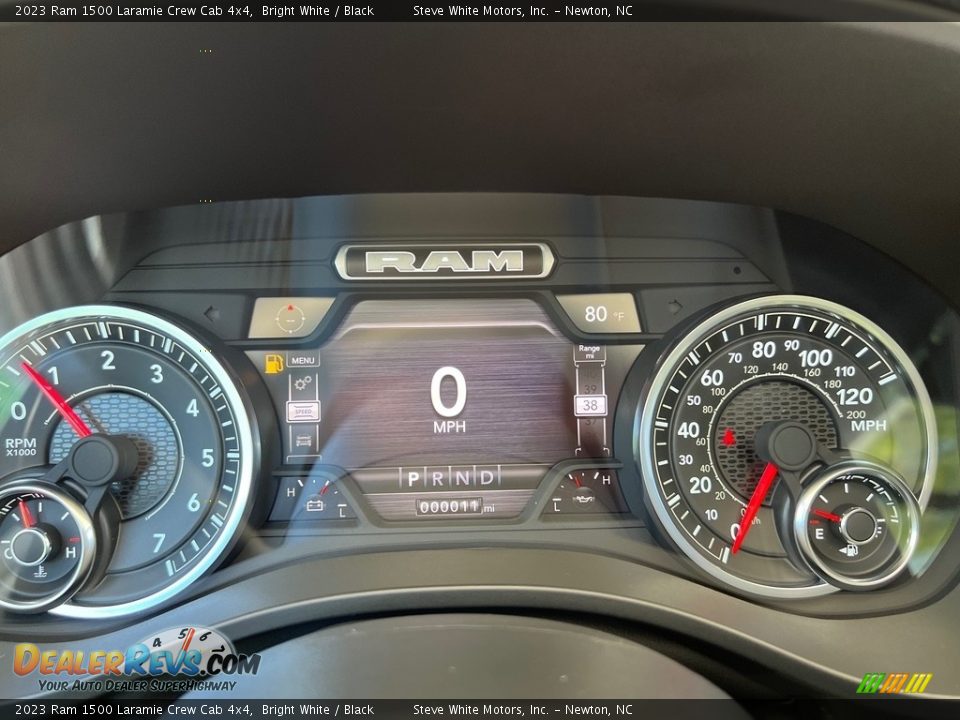
Task: Tap the digital 0 MPH speed readout
Action: point(449,399)
